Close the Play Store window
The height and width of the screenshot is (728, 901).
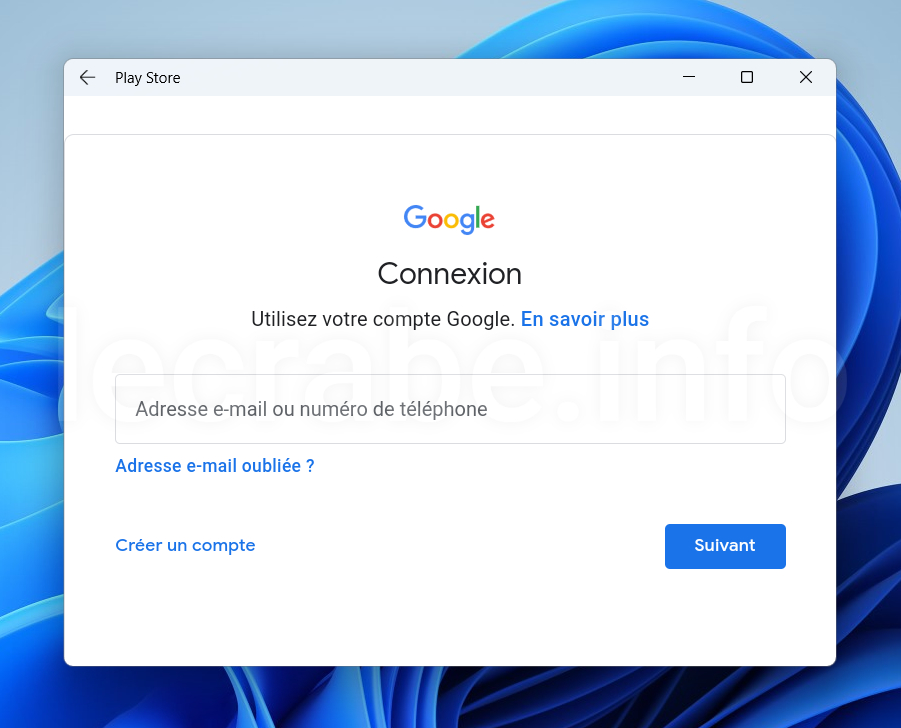click(x=806, y=77)
